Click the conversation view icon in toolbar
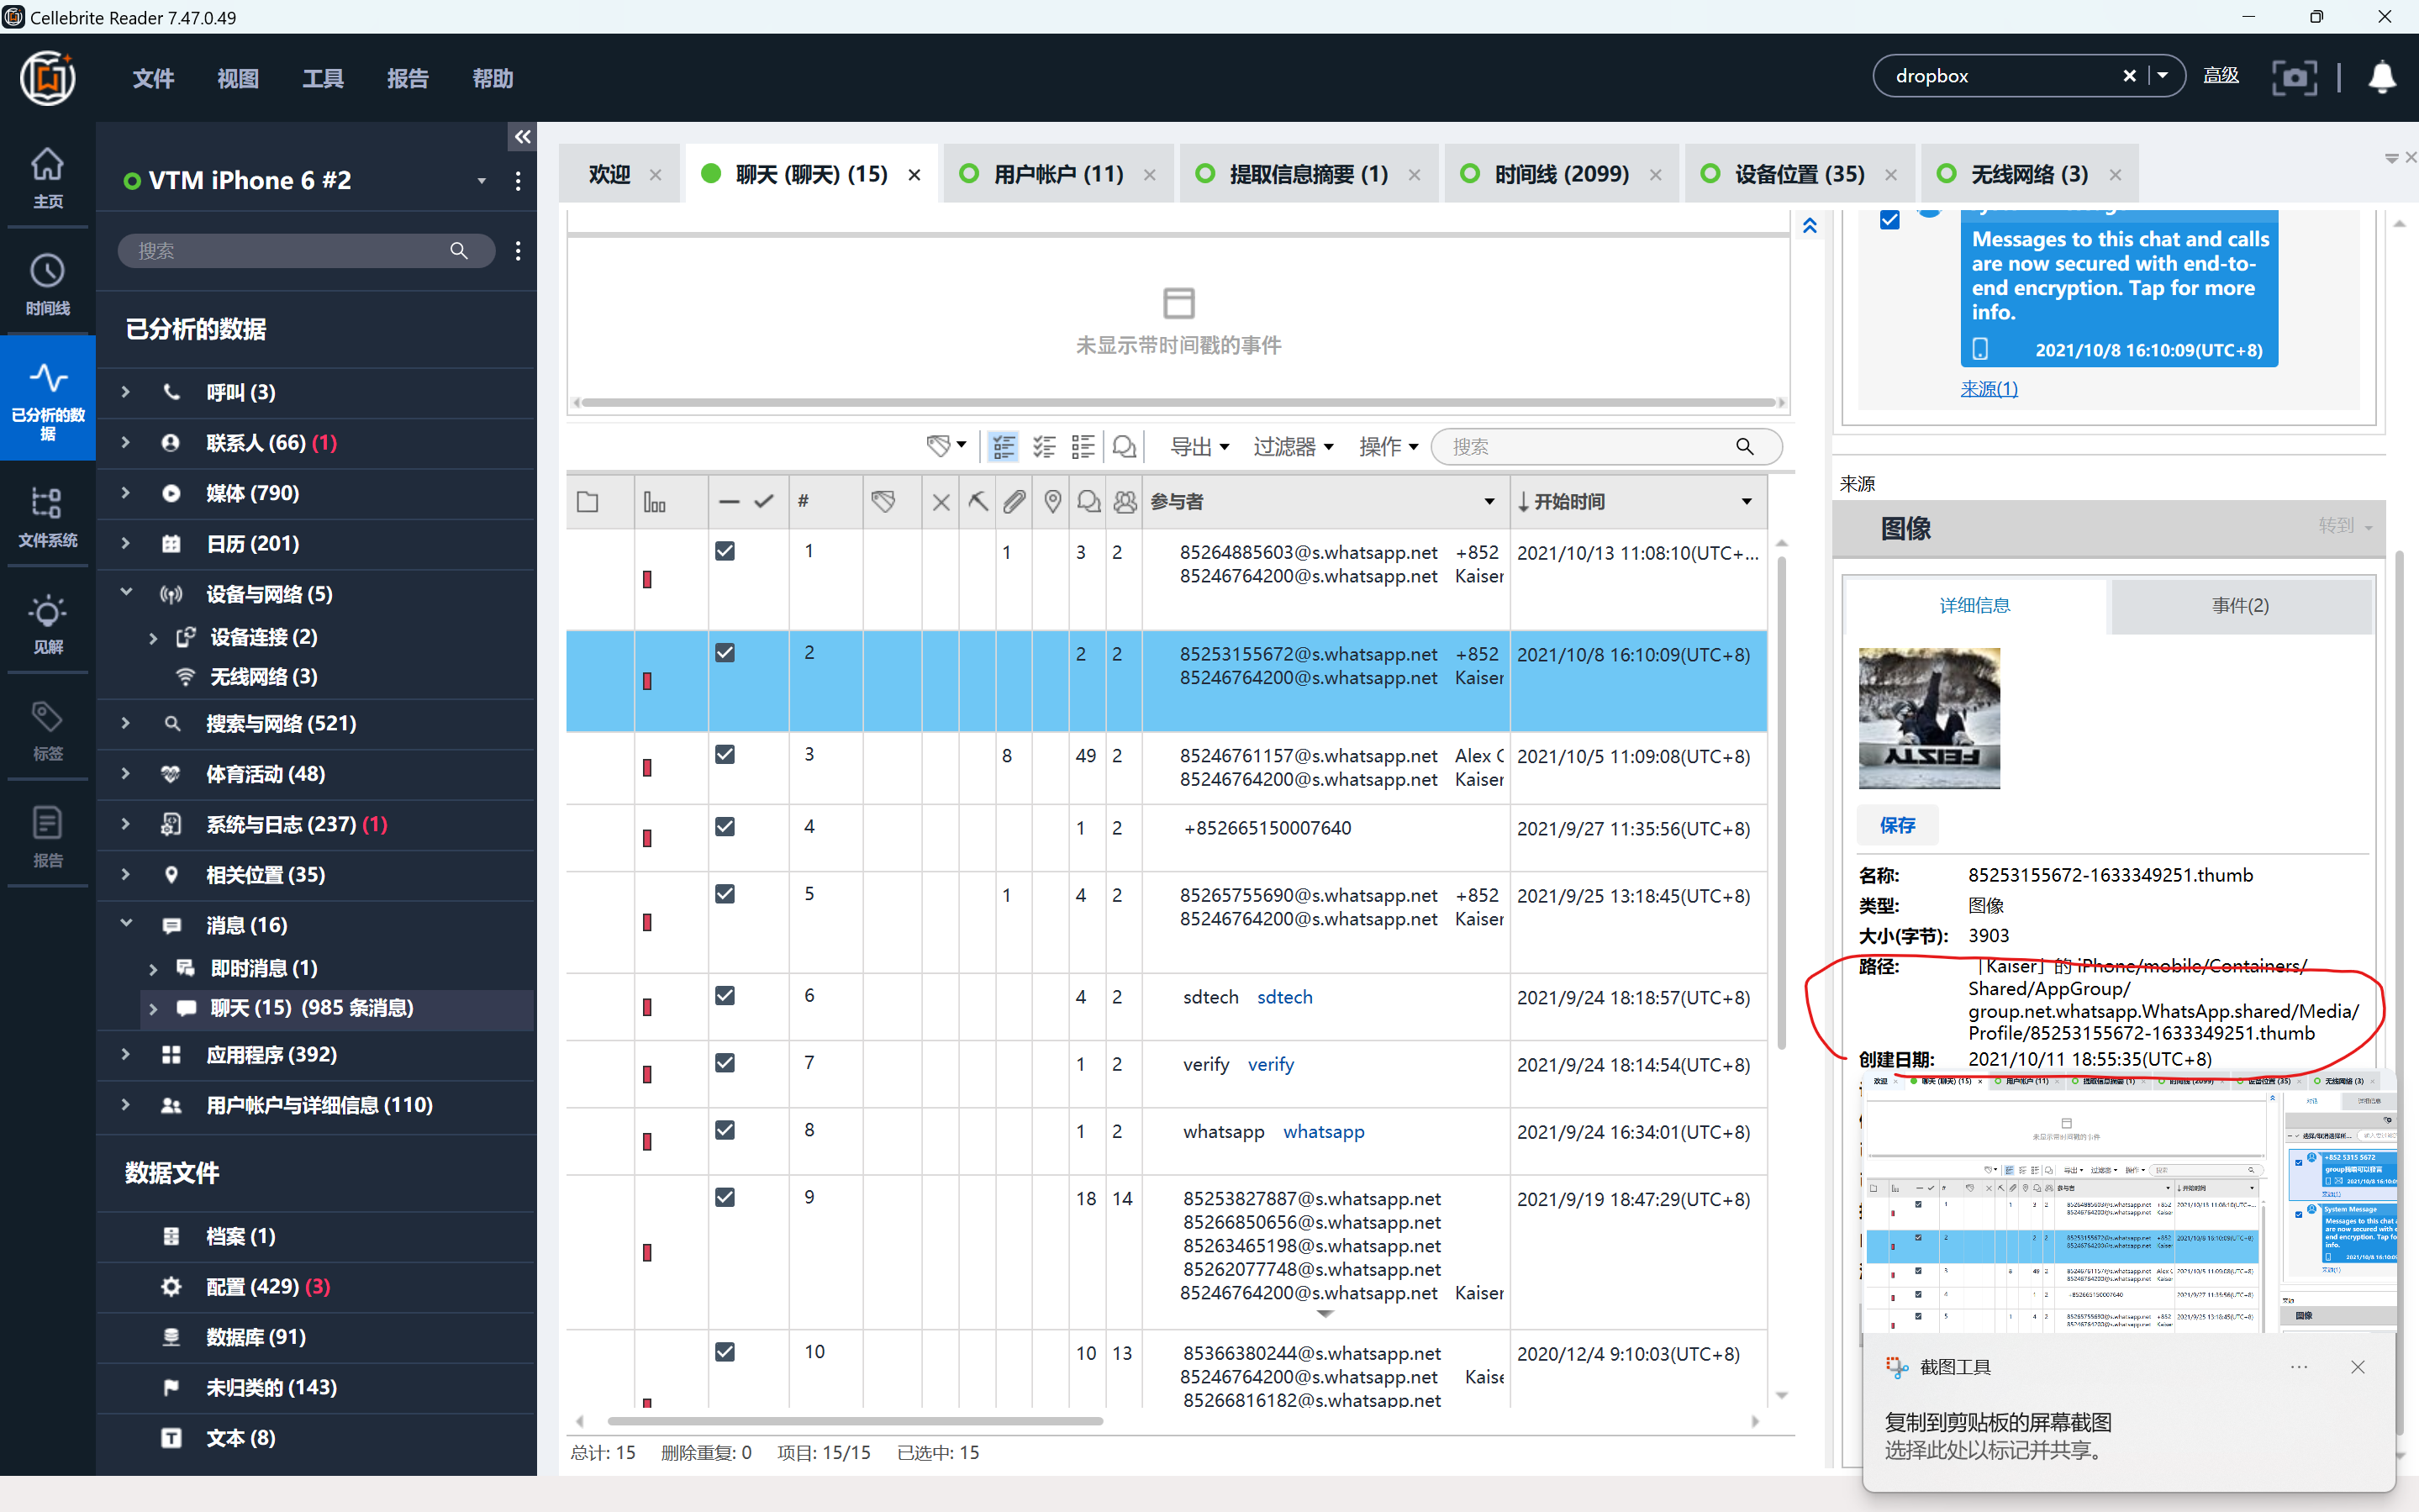This screenshot has width=2419, height=1512. point(1124,447)
